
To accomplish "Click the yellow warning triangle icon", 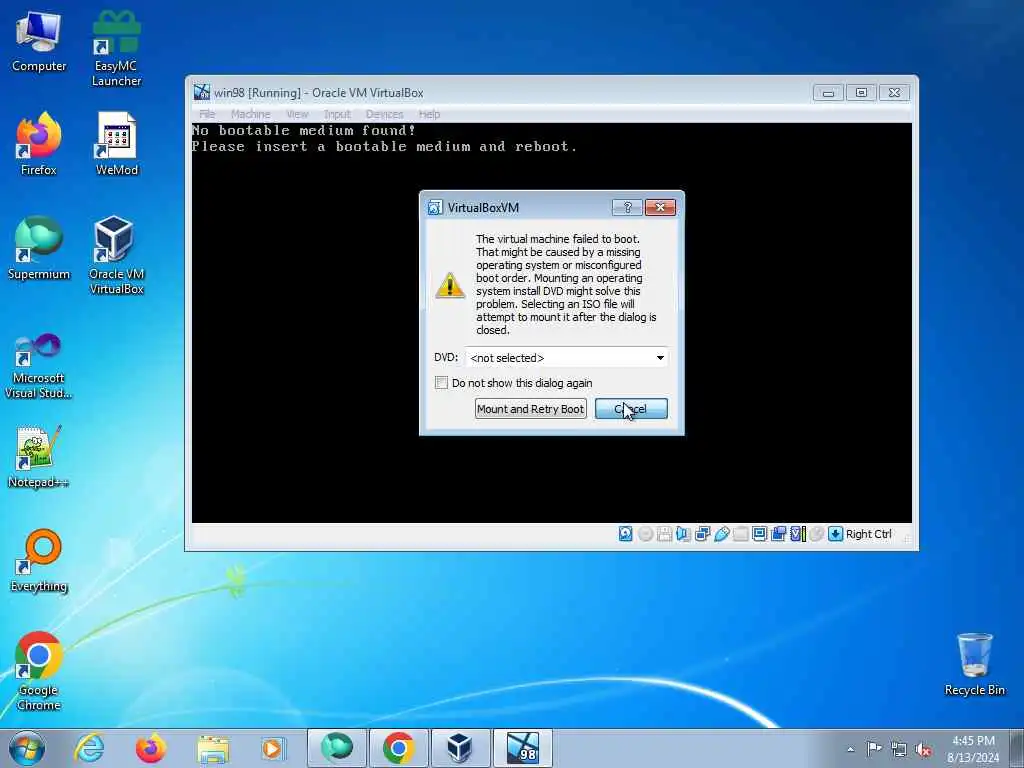I will tap(450, 285).
